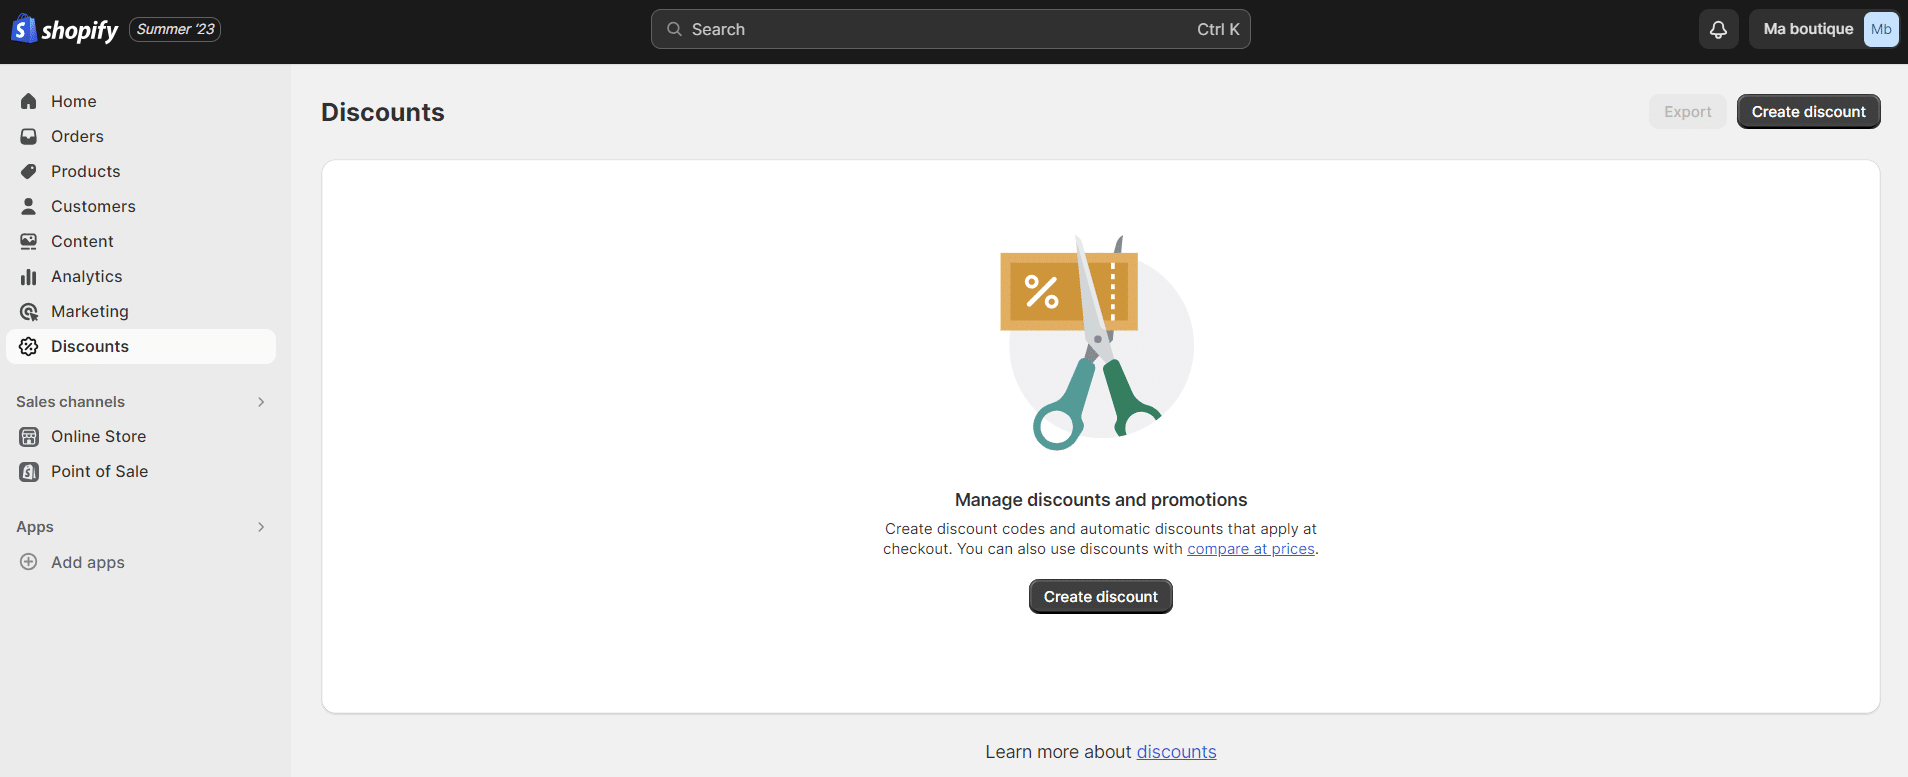Click the Online Store storefront icon
Viewport: 1908px width, 777px height.
(29, 436)
